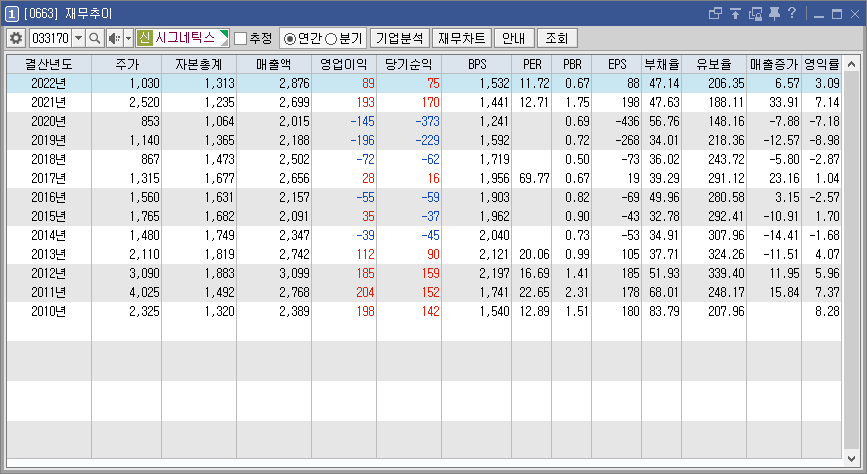The image size is (867, 474).
Task: Click the 매출액 column header
Action: (274, 64)
